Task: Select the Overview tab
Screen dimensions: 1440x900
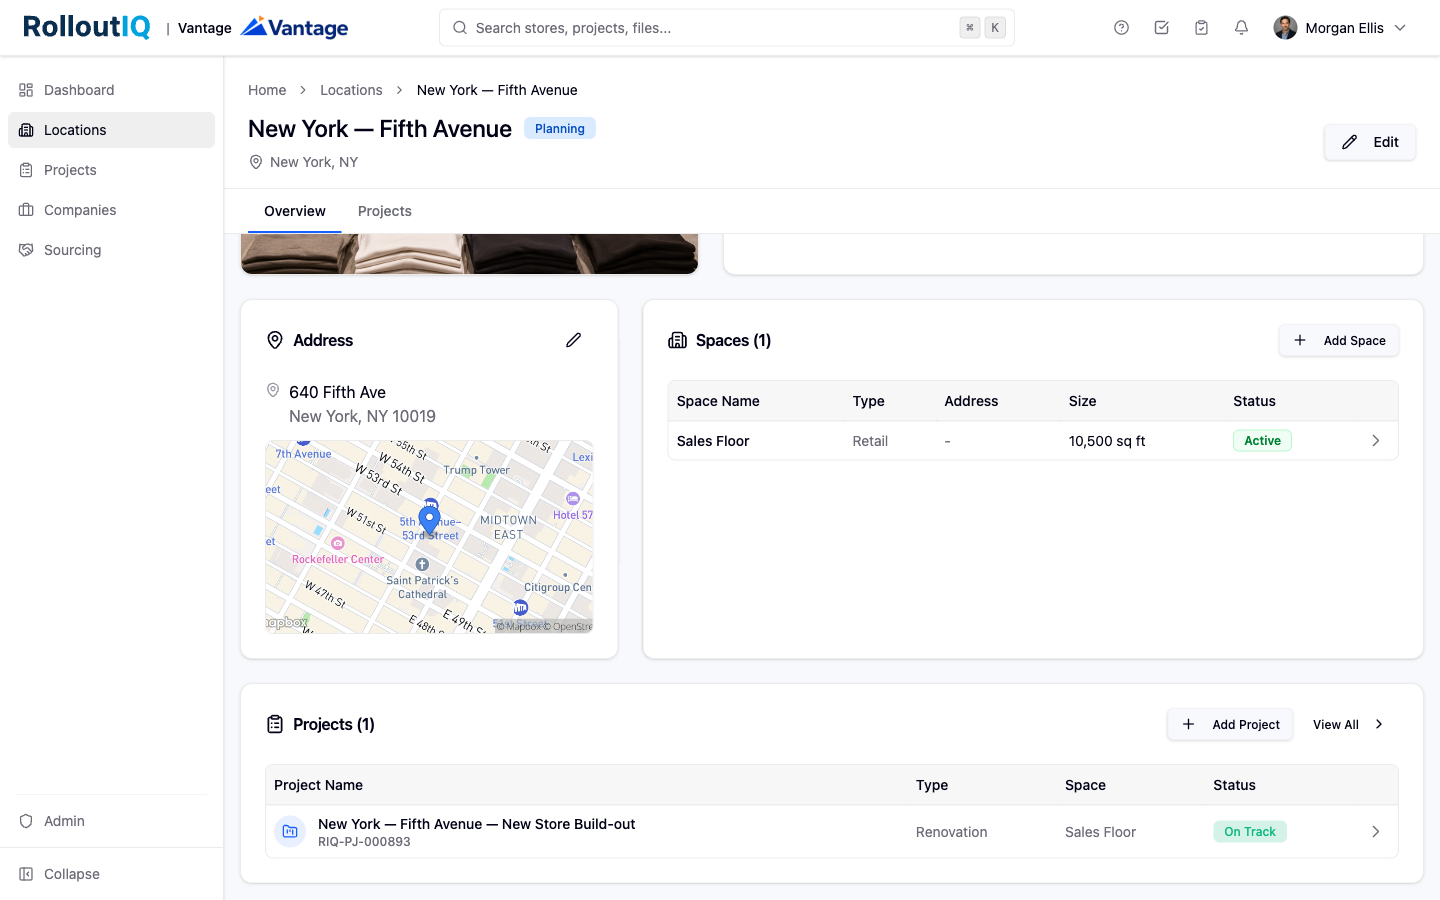Action: pos(295,211)
